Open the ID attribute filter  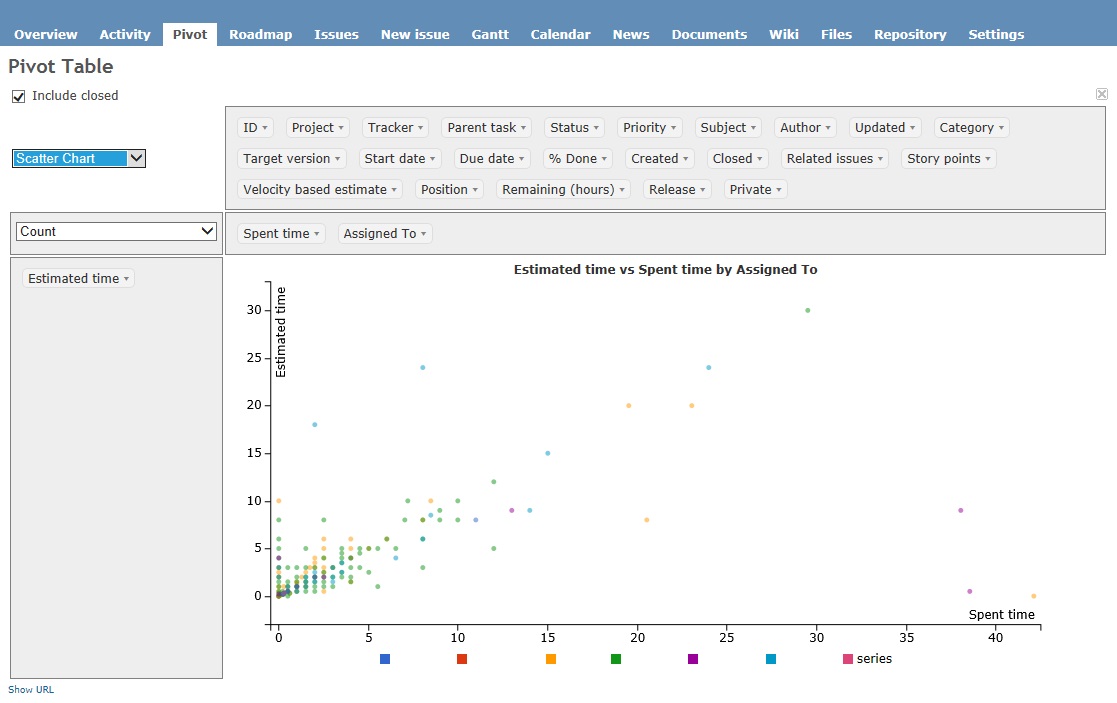pos(254,127)
